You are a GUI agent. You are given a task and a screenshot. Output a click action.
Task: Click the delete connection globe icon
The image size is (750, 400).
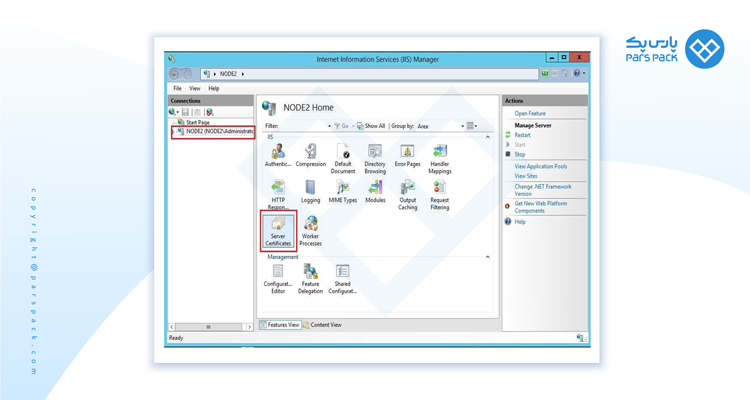[x=210, y=112]
